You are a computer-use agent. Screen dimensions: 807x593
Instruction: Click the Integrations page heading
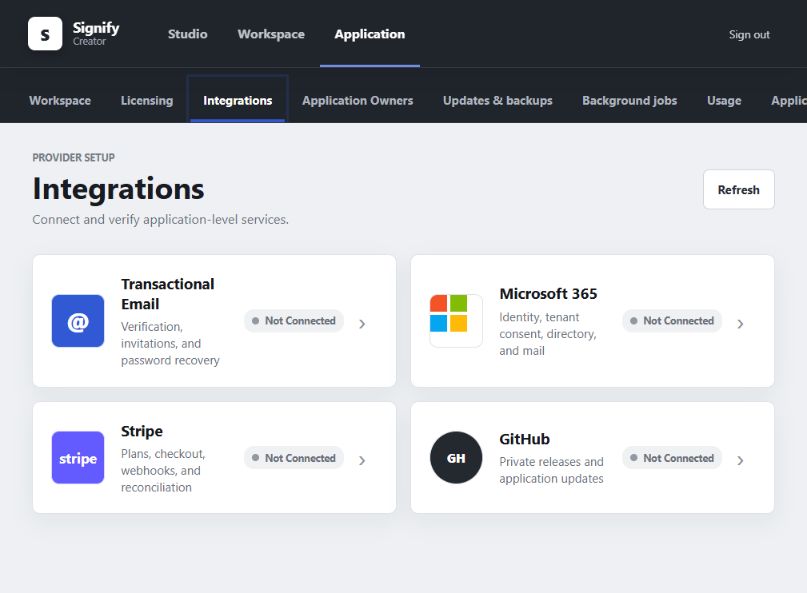pyautogui.click(x=118, y=188)
